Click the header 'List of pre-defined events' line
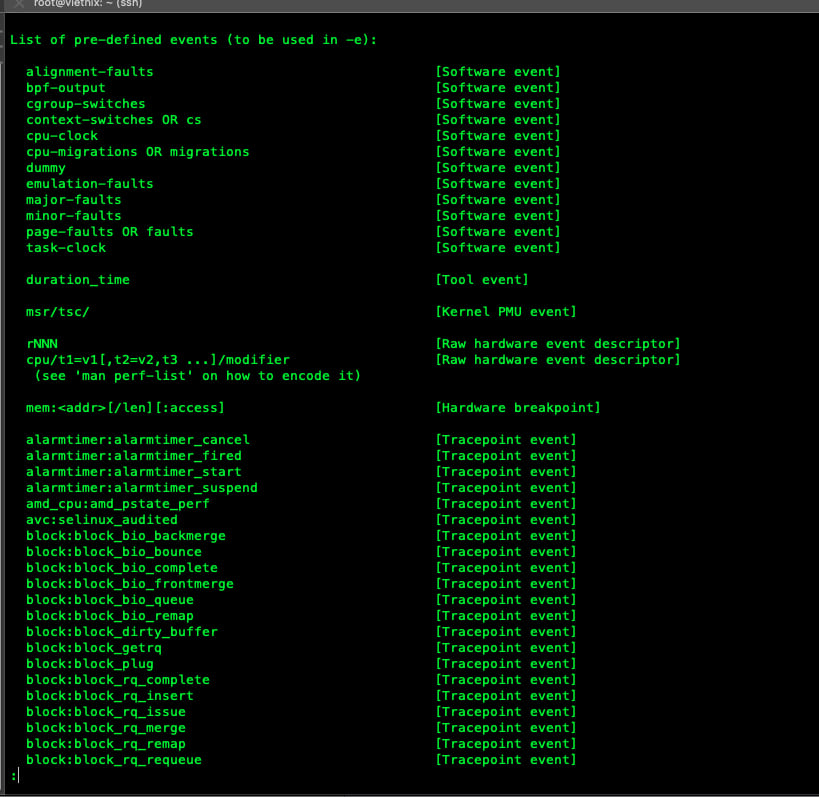 pos(193,40)
